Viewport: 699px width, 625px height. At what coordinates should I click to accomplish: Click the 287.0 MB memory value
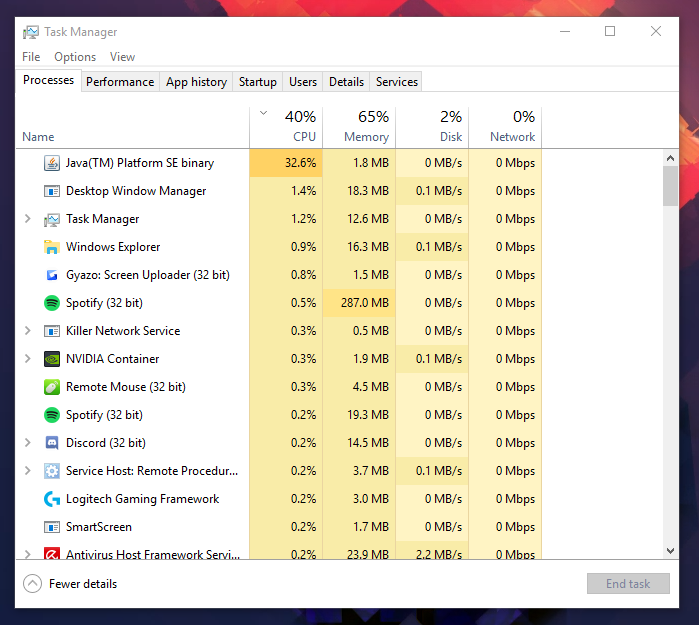pyautogui.click(x=365, y=303)
